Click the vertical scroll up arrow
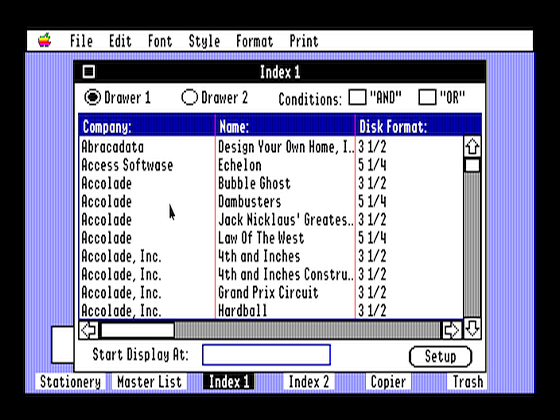Screen dimensions: 560x420 (x=472, y=146)
